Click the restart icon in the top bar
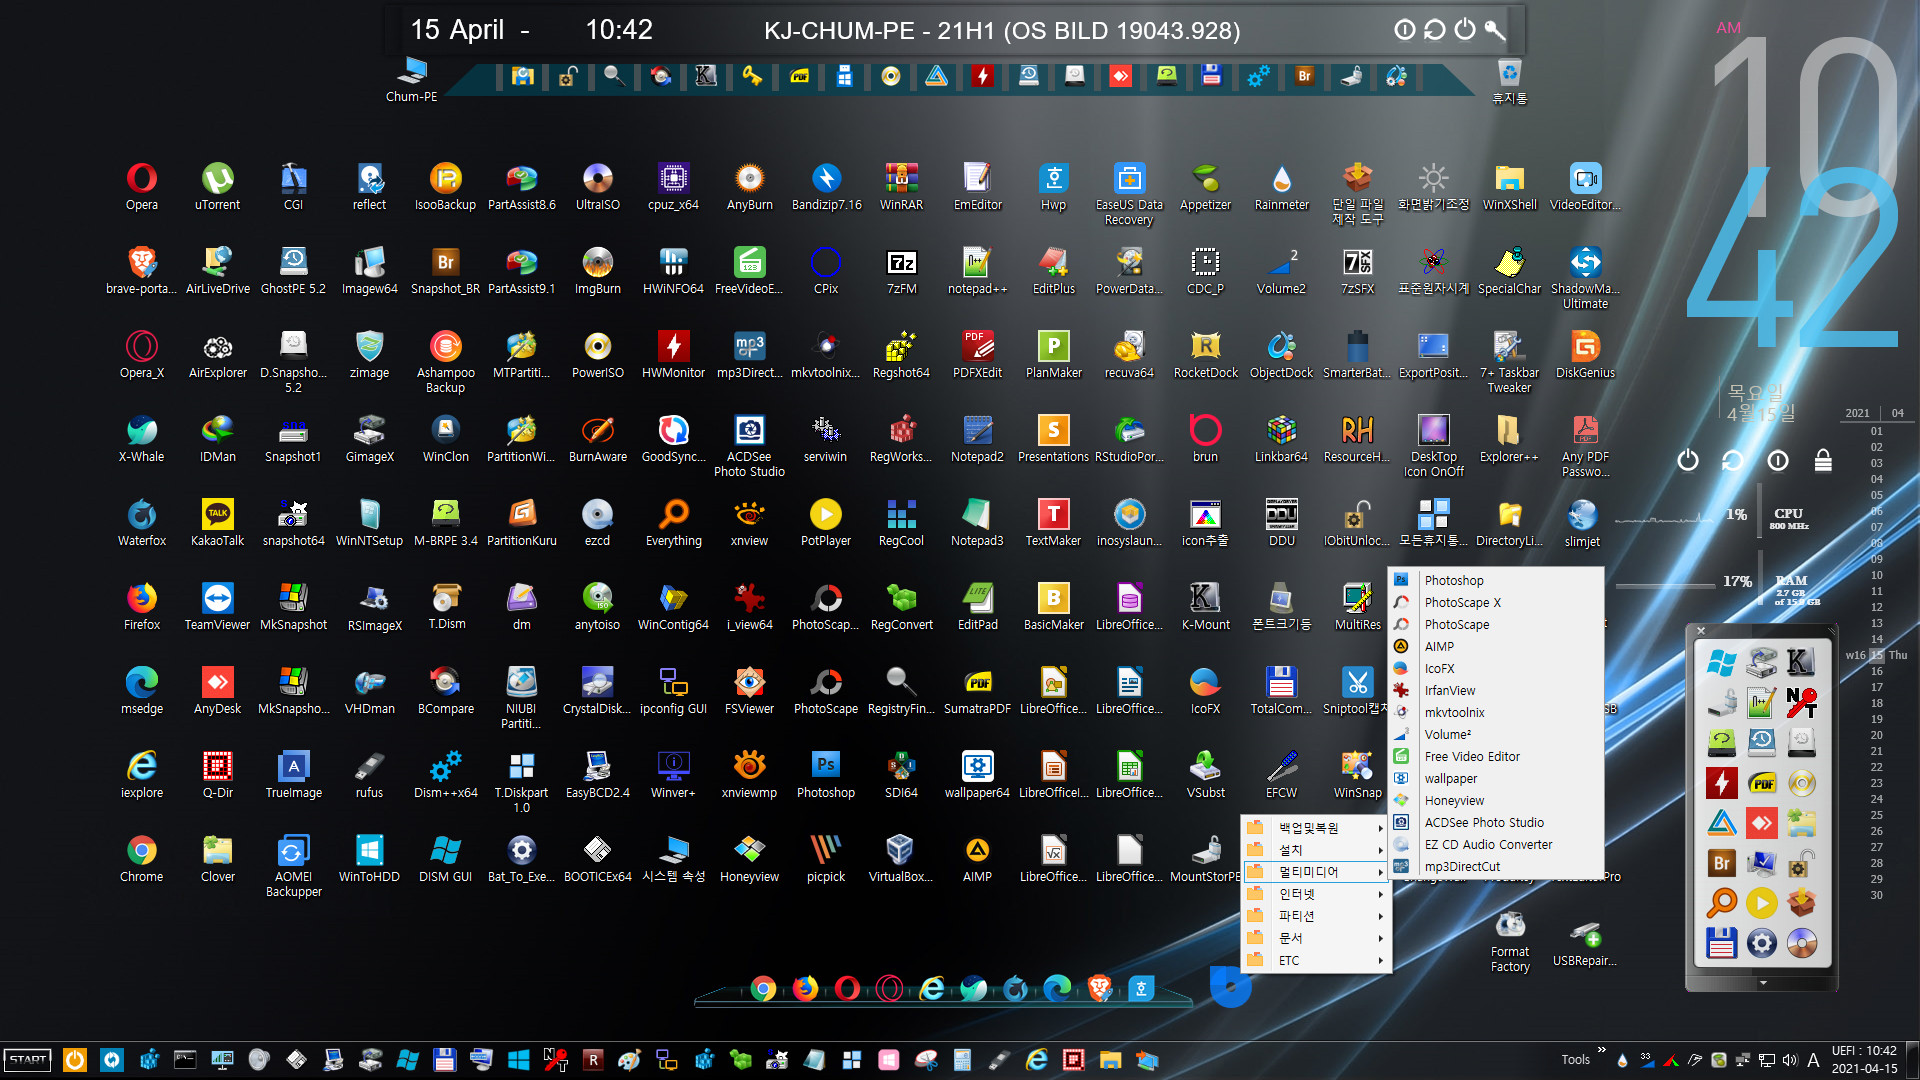The height and width of the screenshot is (1080, 1920). [1435, 30]
